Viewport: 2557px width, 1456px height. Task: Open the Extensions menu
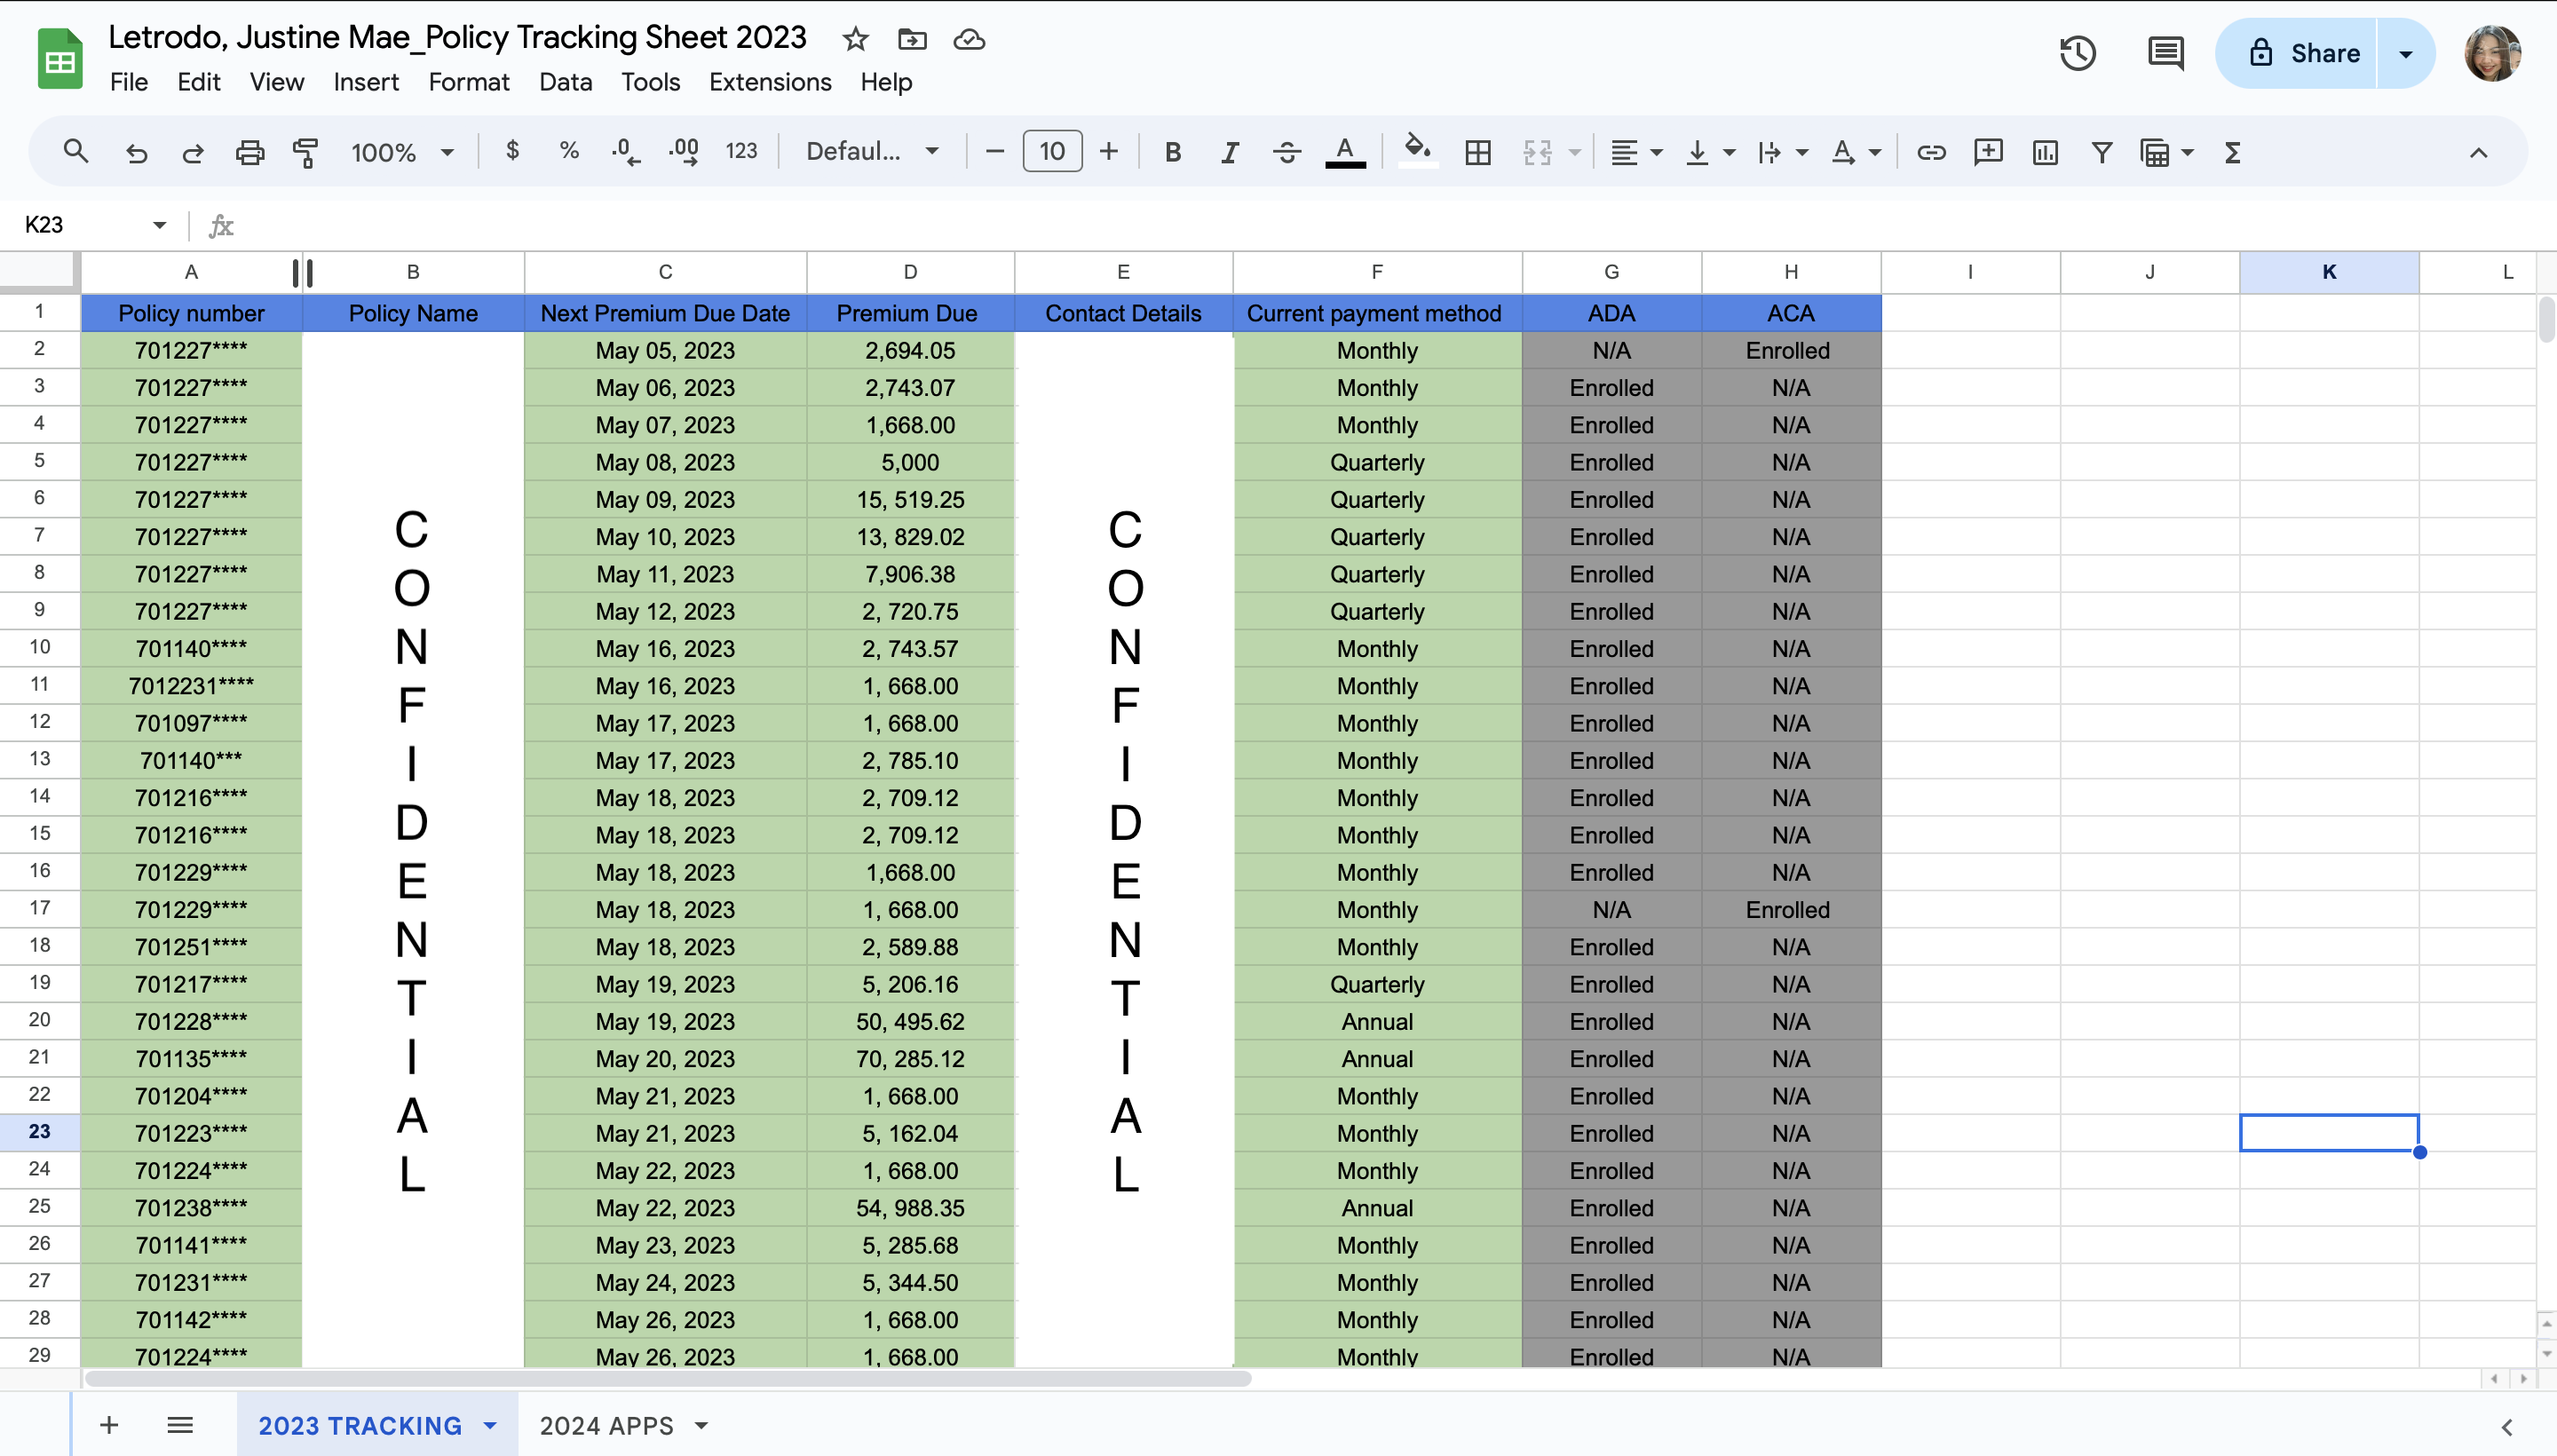coord(770,82)
